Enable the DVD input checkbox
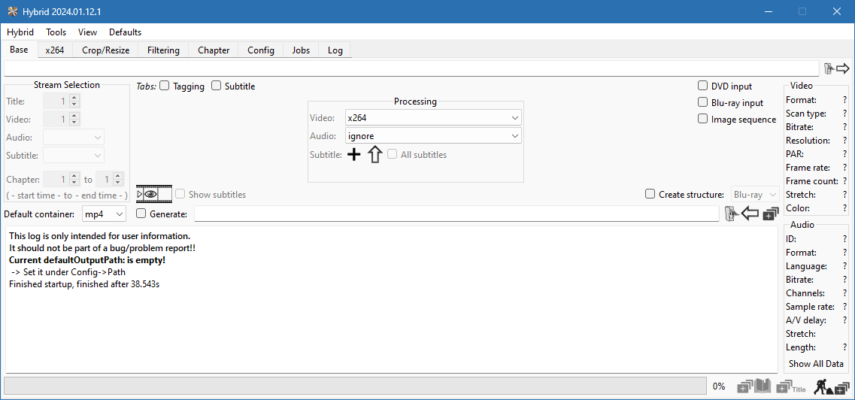Screen dimensions: 855x400 tap(703, 87)
